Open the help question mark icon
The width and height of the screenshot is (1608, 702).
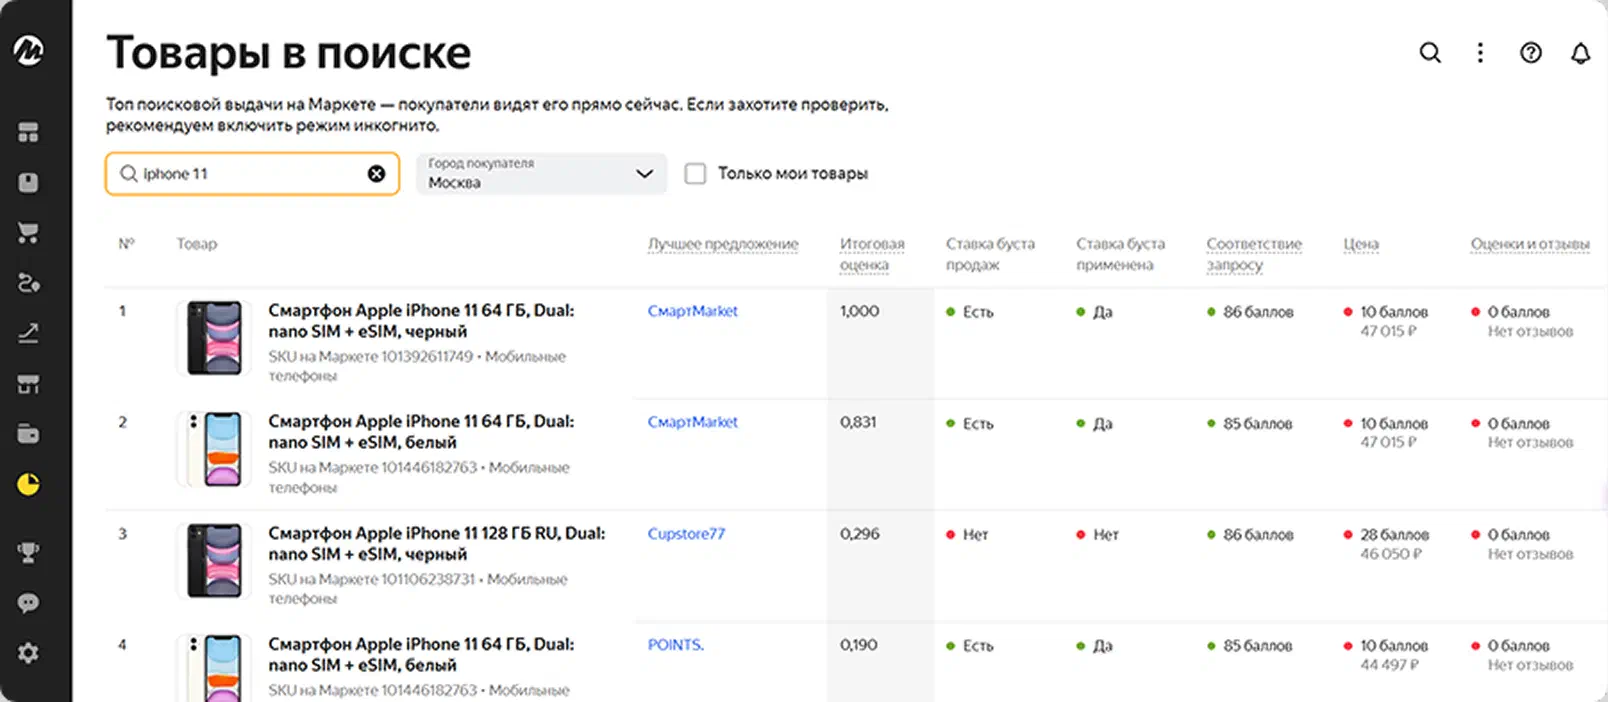coord(1531,53)
